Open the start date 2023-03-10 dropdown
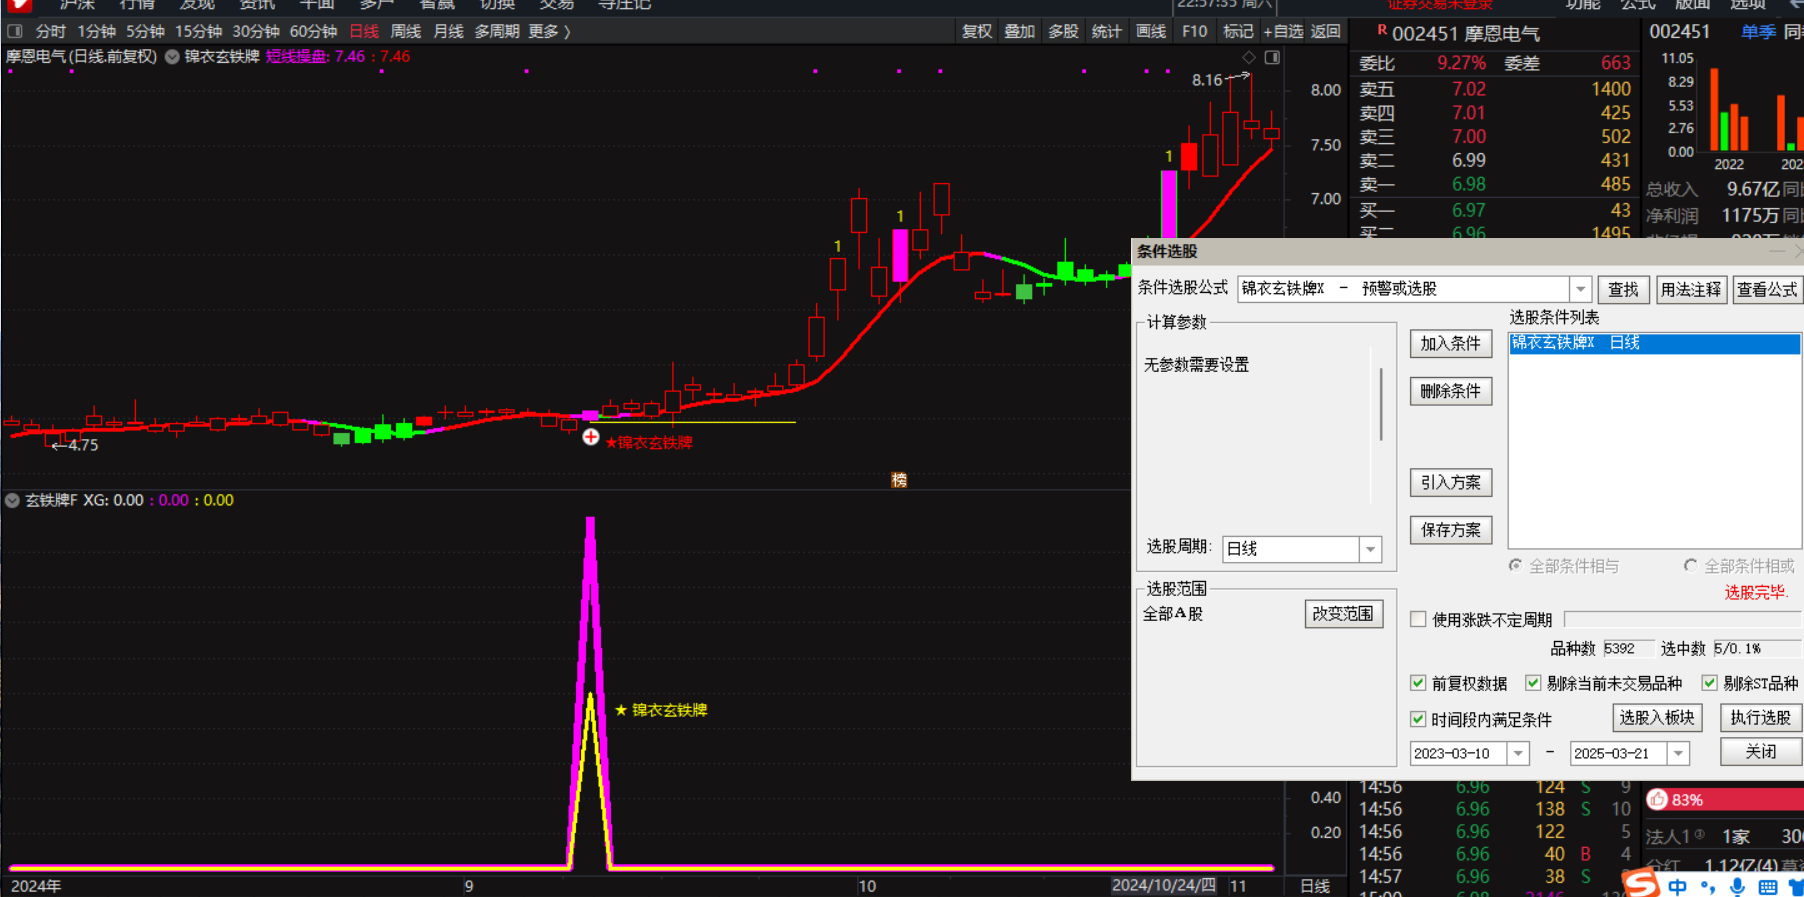Image resolution: width=1804 pixels, height=897 pixels. 1518,753
